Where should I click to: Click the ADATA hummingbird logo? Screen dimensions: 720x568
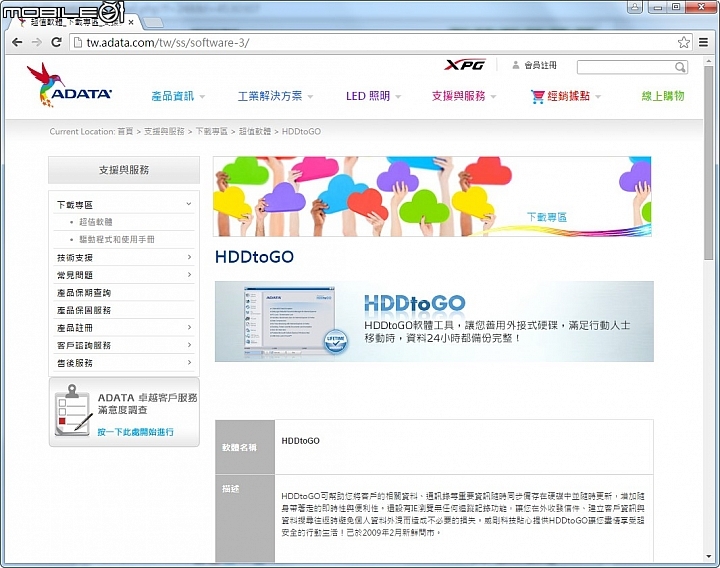click(x=69, y=85)
